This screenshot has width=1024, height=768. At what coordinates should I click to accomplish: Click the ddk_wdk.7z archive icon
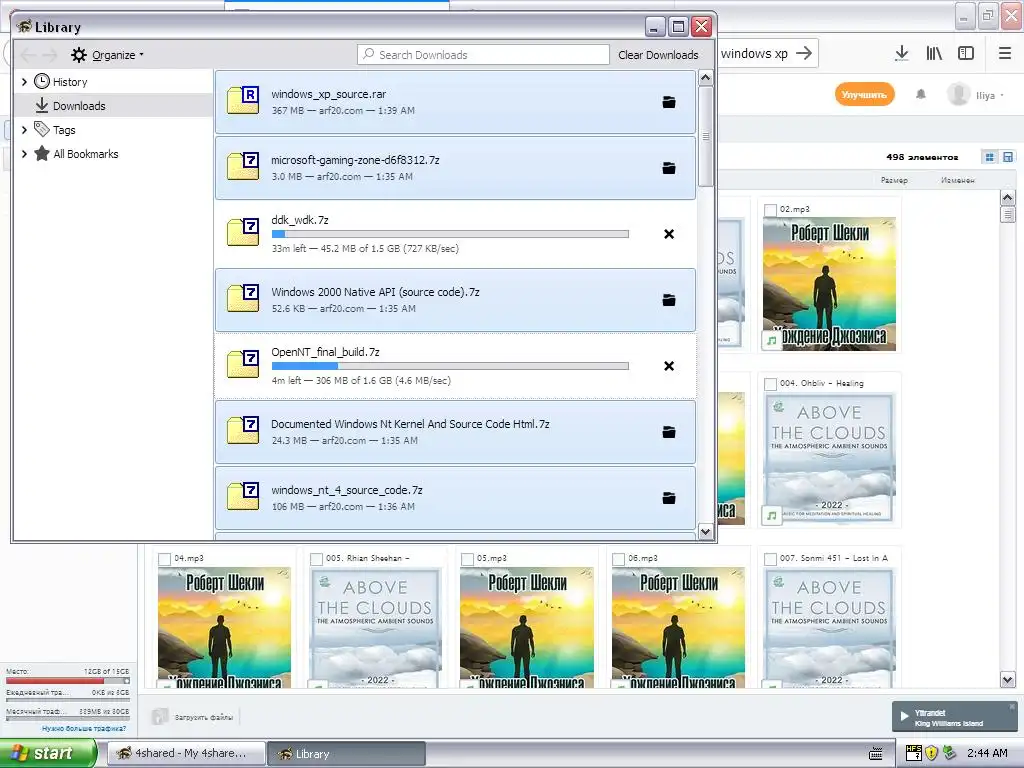tap(243, 232)
